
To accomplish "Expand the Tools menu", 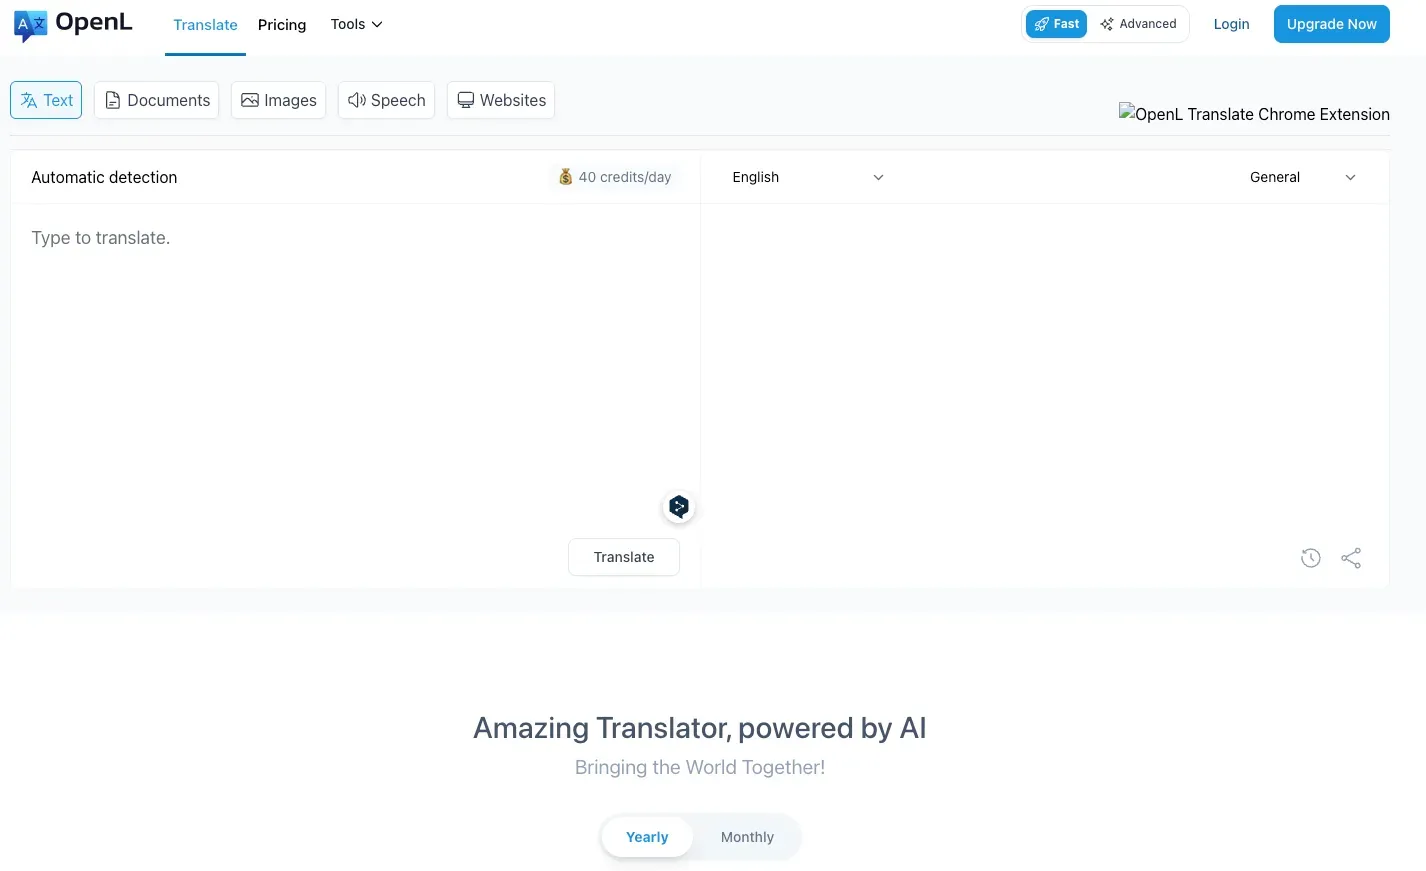I will [357, 24].
